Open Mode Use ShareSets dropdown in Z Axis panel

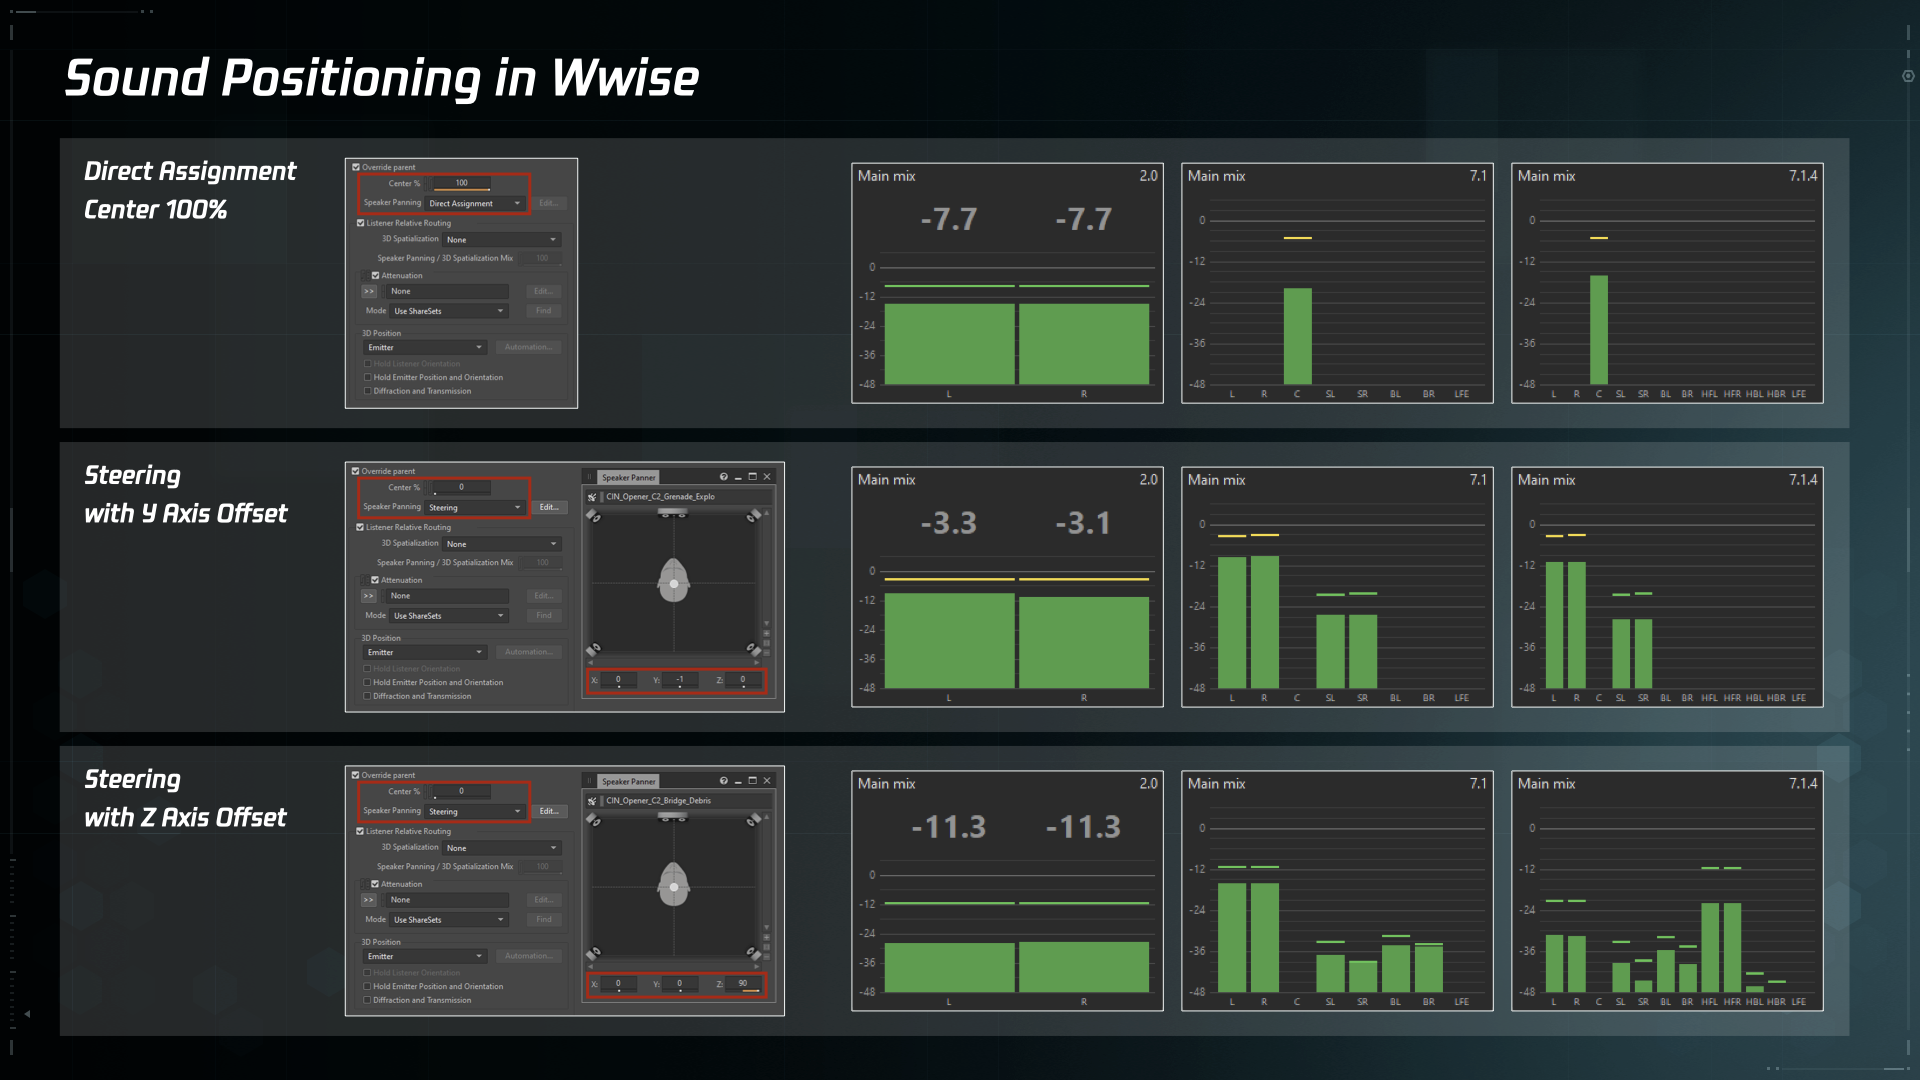click(x=449, y=920)
